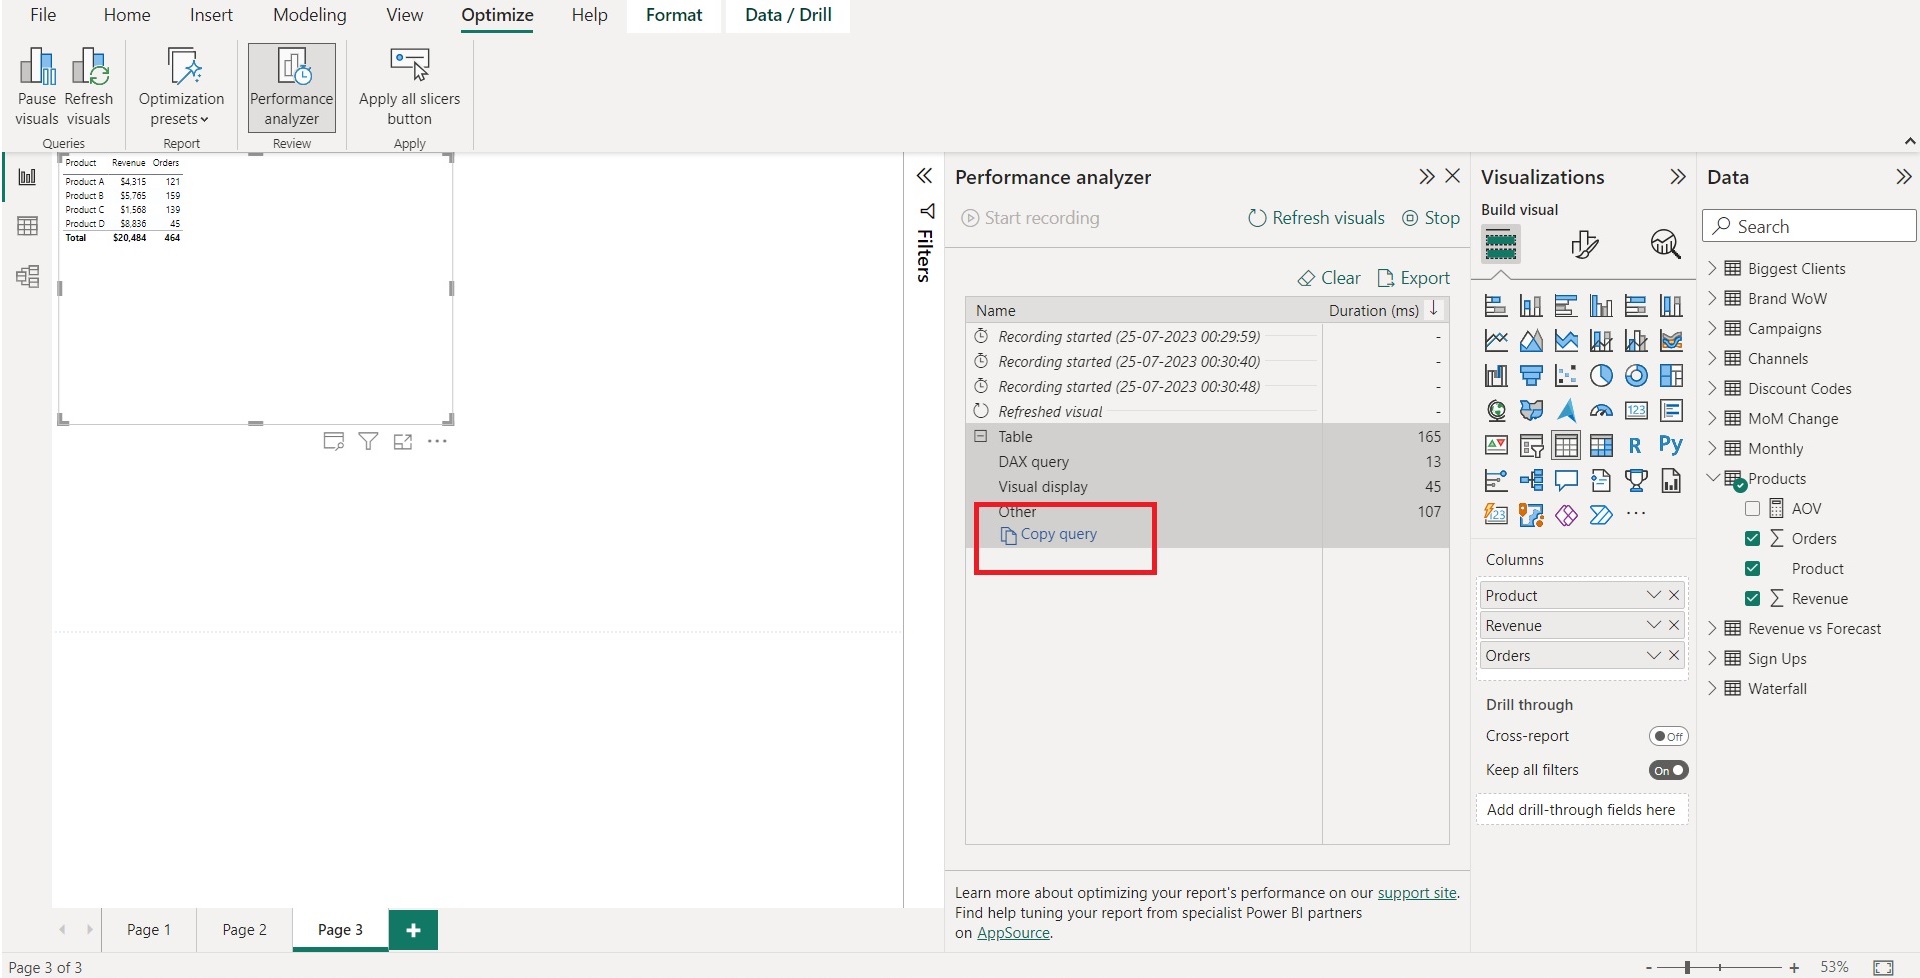Open the Product column dropdown

click(x=1652, y=594)
